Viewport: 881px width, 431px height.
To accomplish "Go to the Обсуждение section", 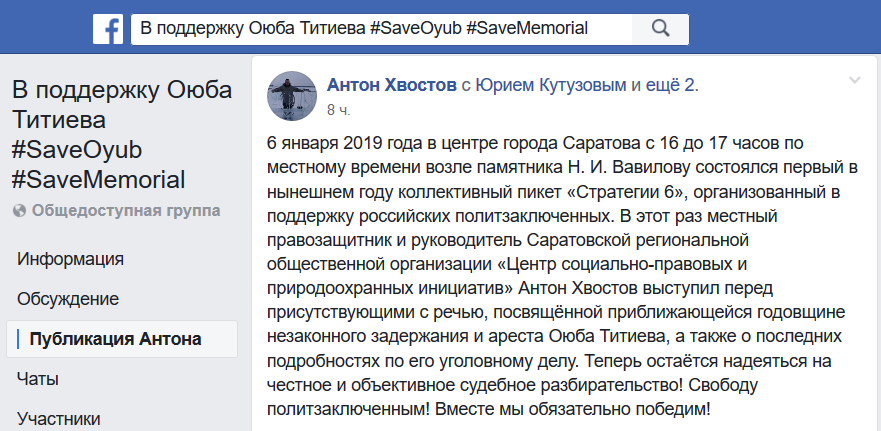I will click(x=68, y=299).
